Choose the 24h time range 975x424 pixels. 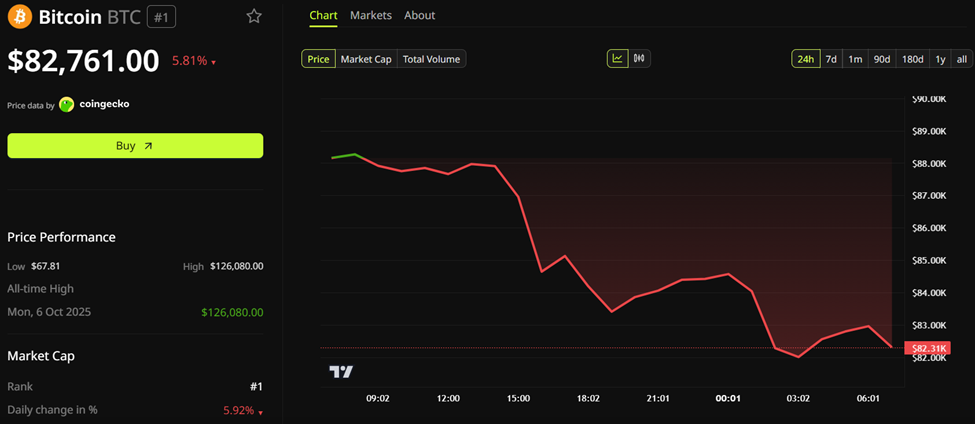(x=805, y=59)
